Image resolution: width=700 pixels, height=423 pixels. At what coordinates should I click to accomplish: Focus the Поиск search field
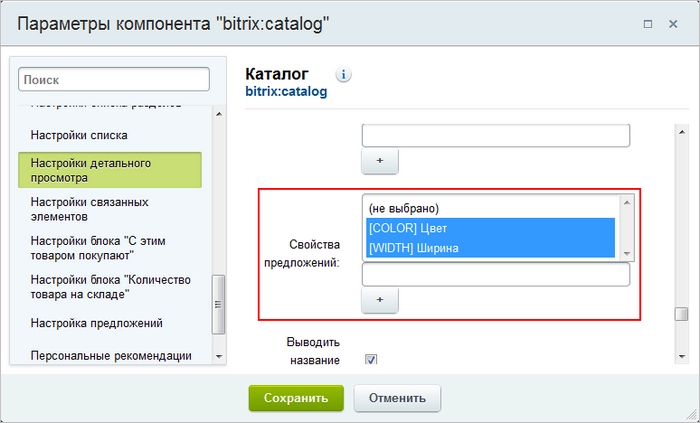(114, 80)
